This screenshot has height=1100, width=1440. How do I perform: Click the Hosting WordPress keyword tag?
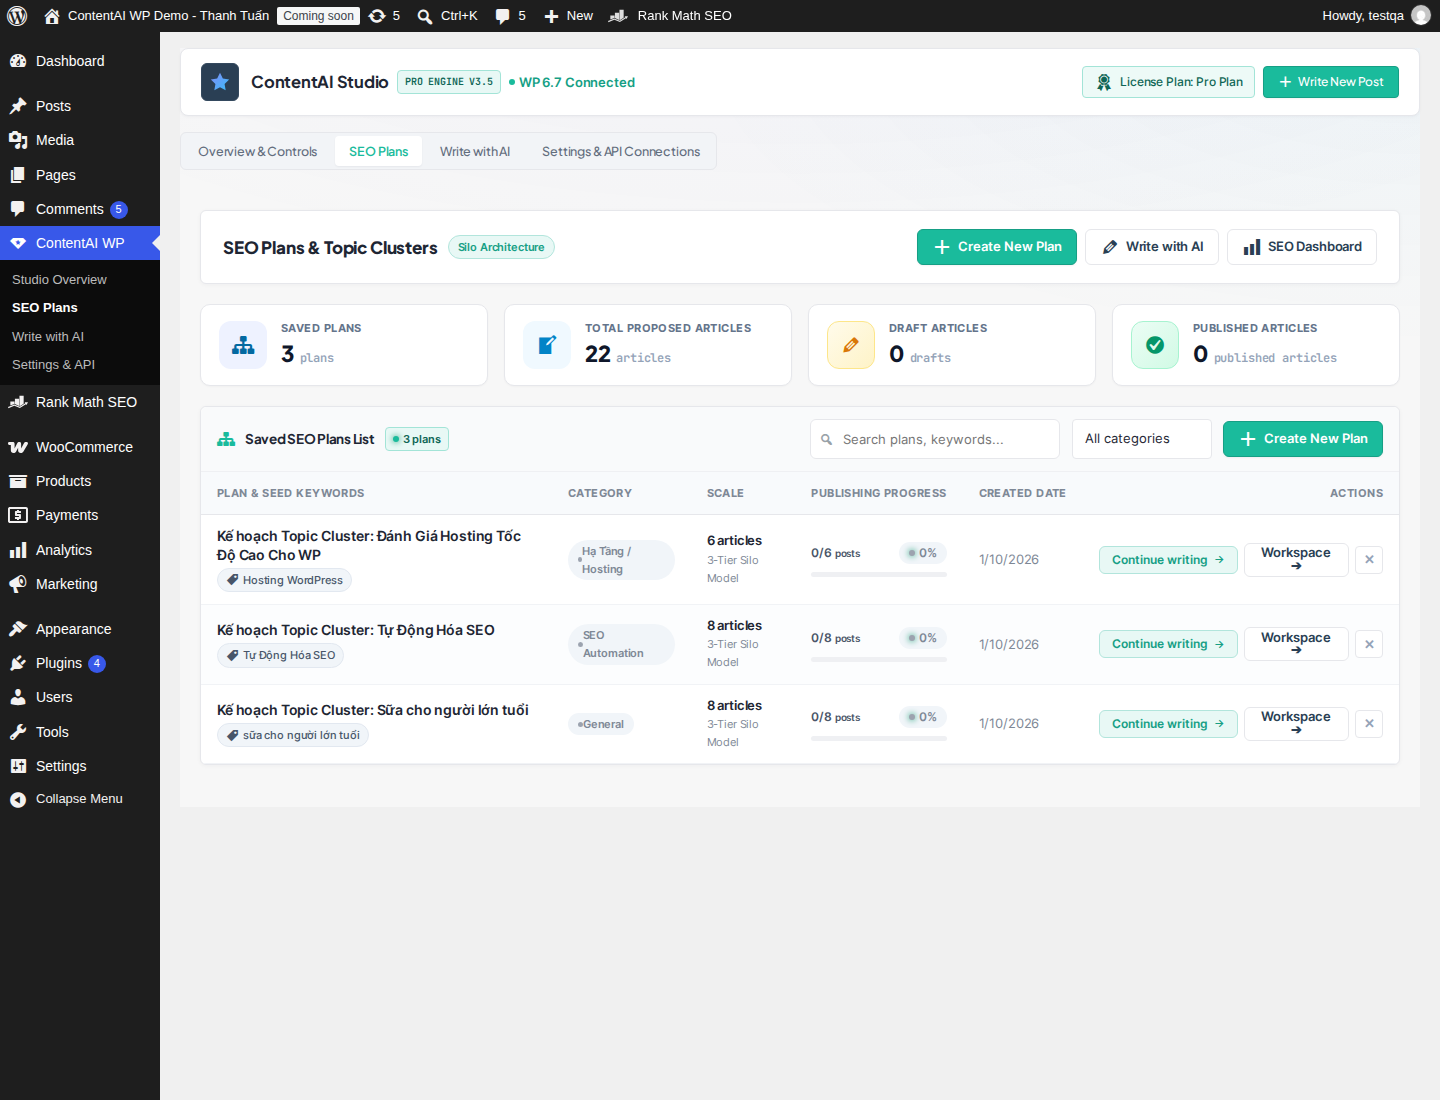284,580
